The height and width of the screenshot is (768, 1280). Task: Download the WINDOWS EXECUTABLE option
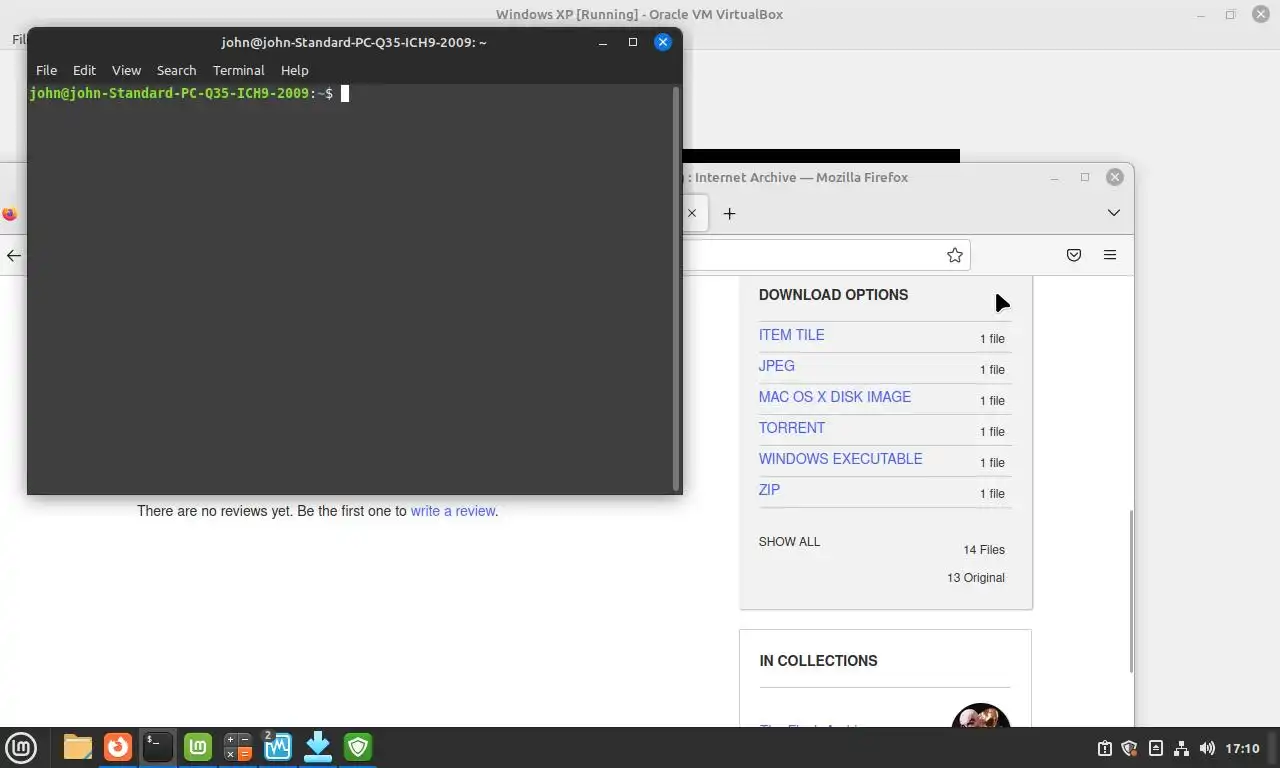(x=840, y=459)
